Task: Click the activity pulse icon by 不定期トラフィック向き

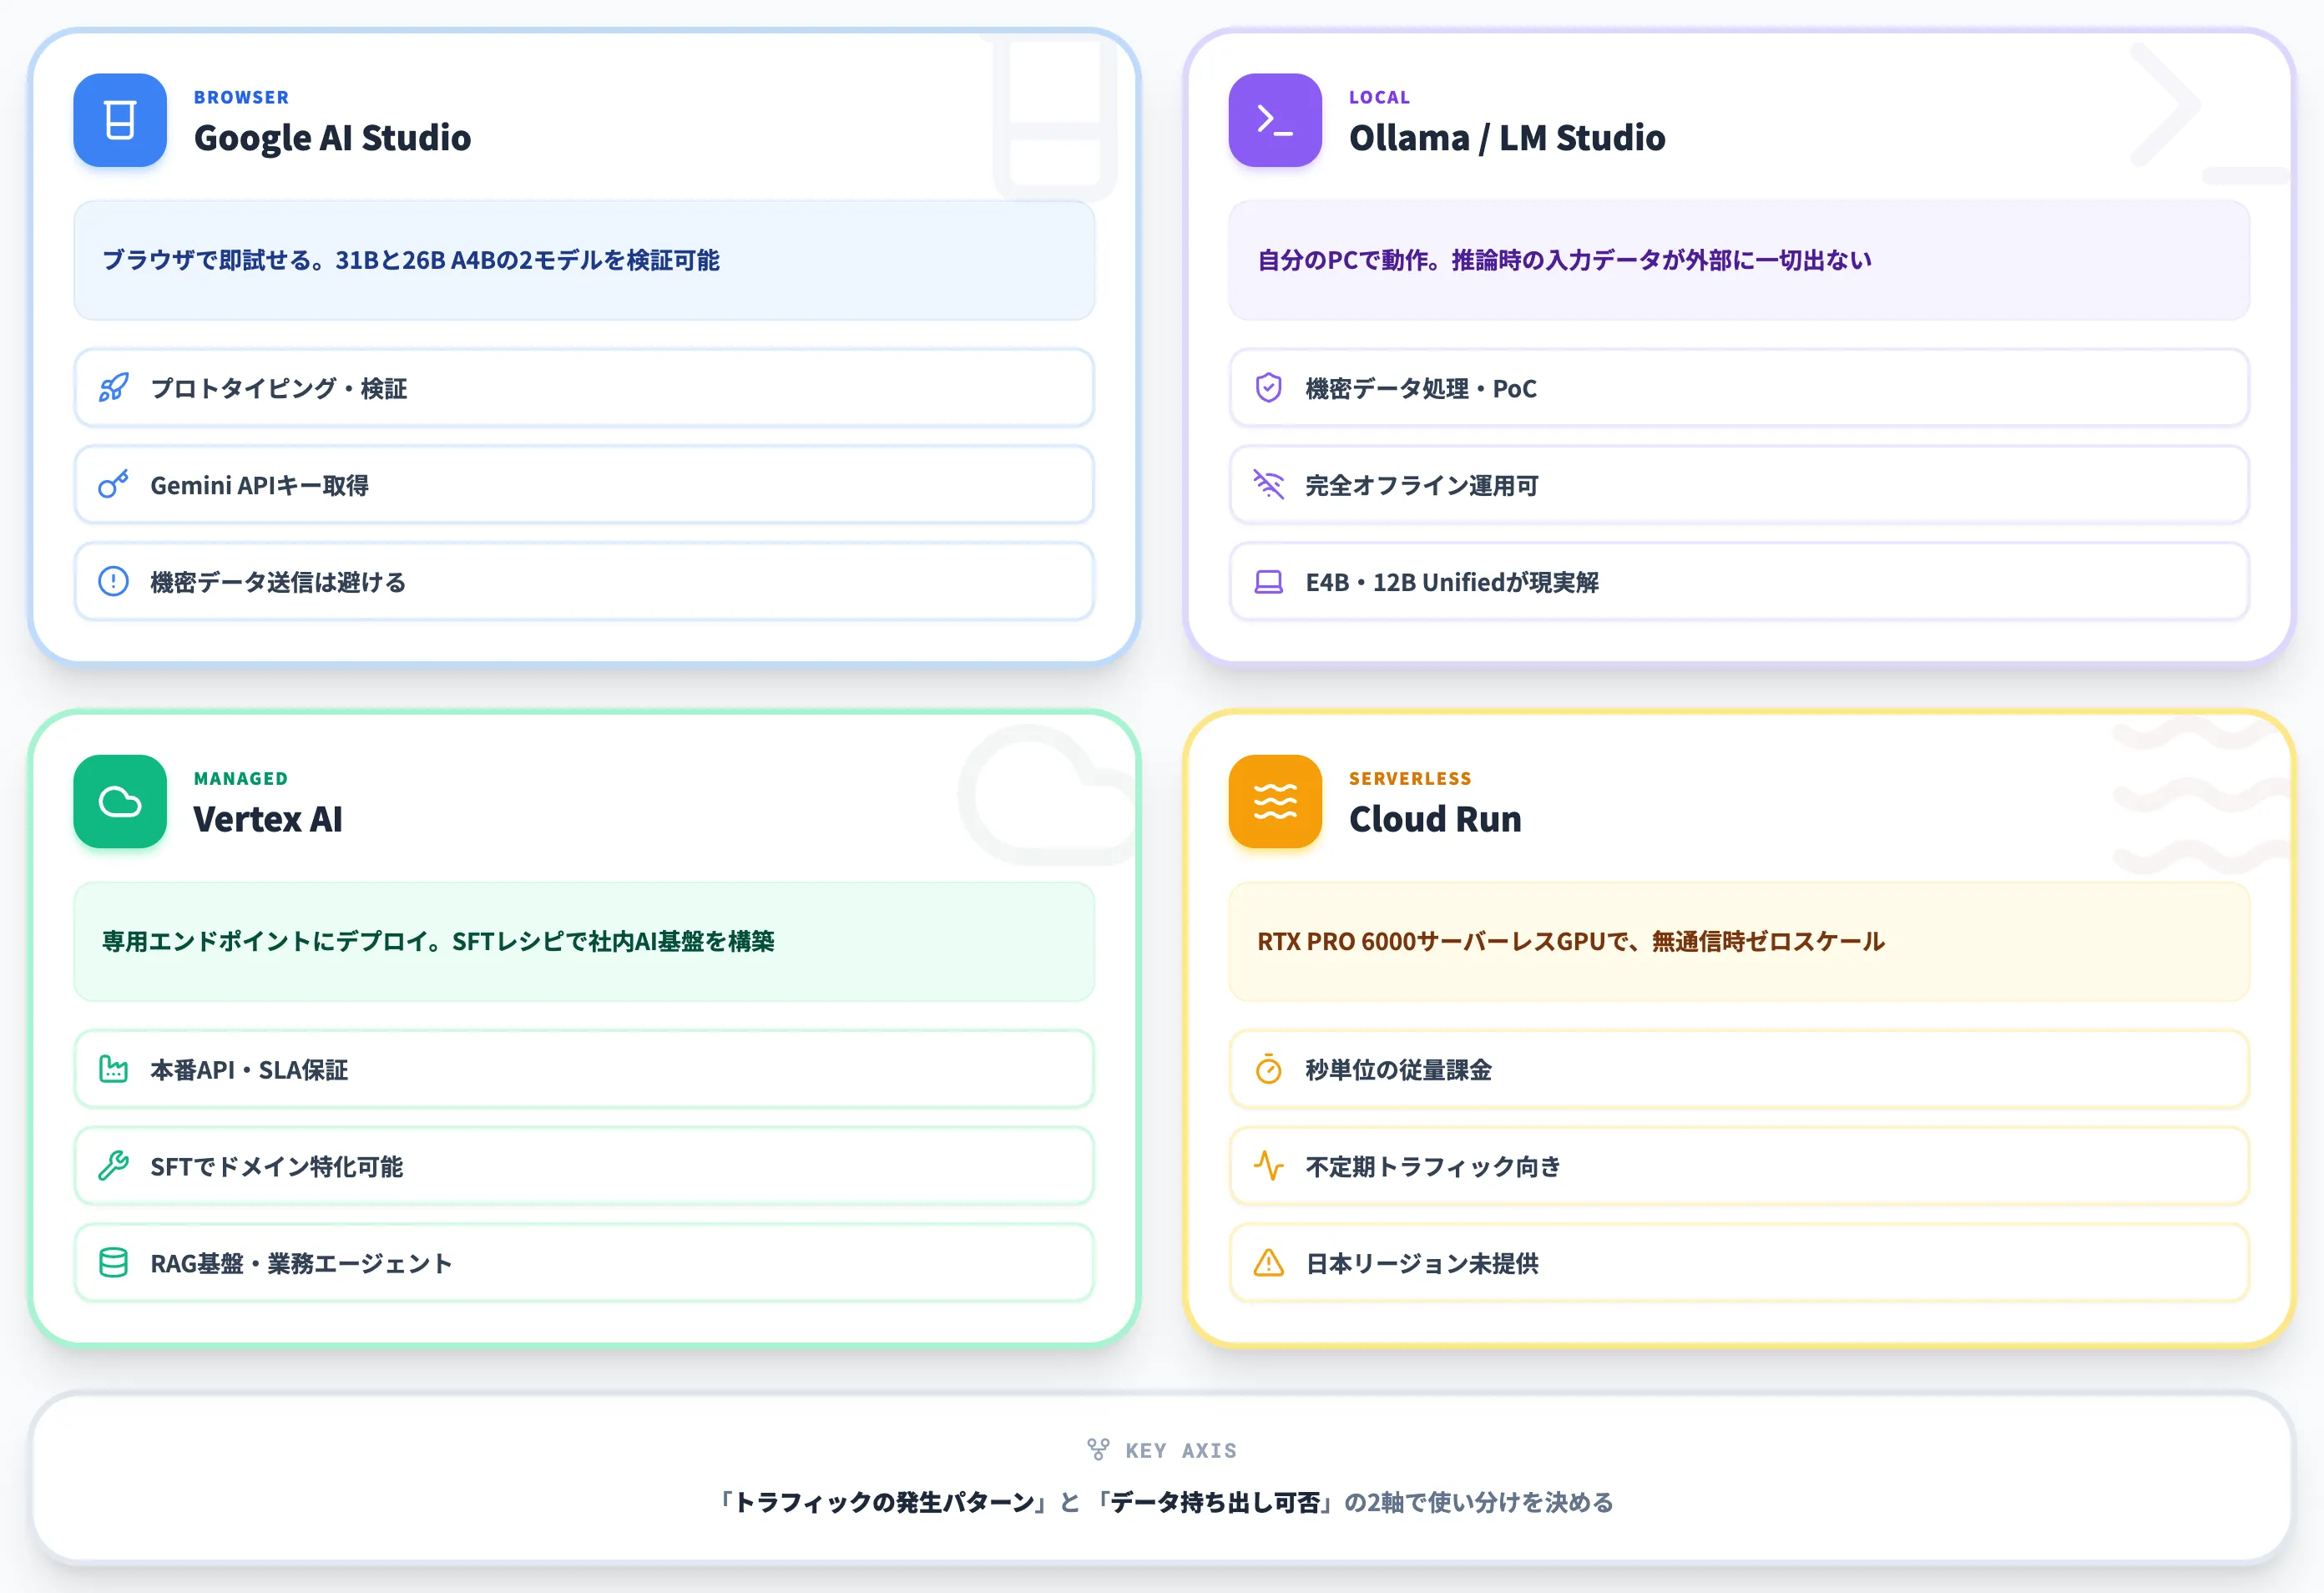Action: click(1269, 1166)
